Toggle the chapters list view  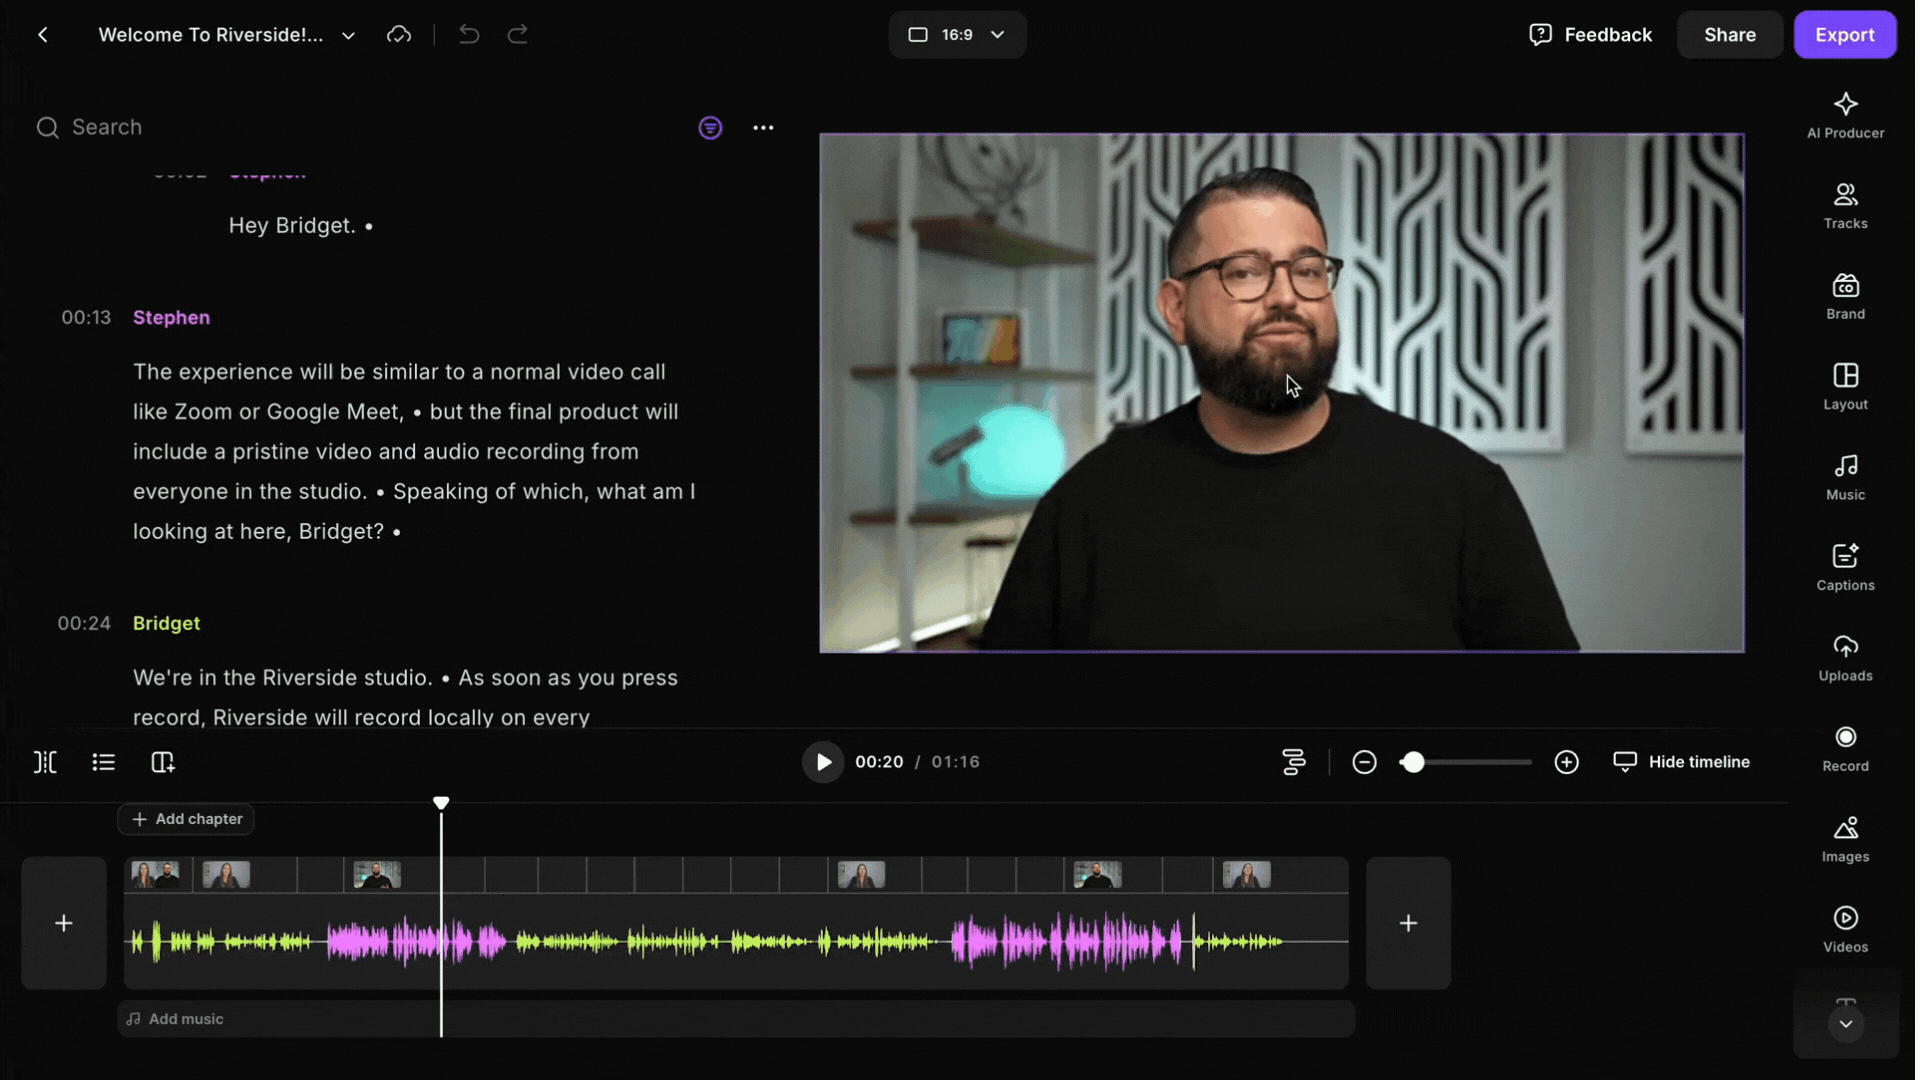coord(104,764)
